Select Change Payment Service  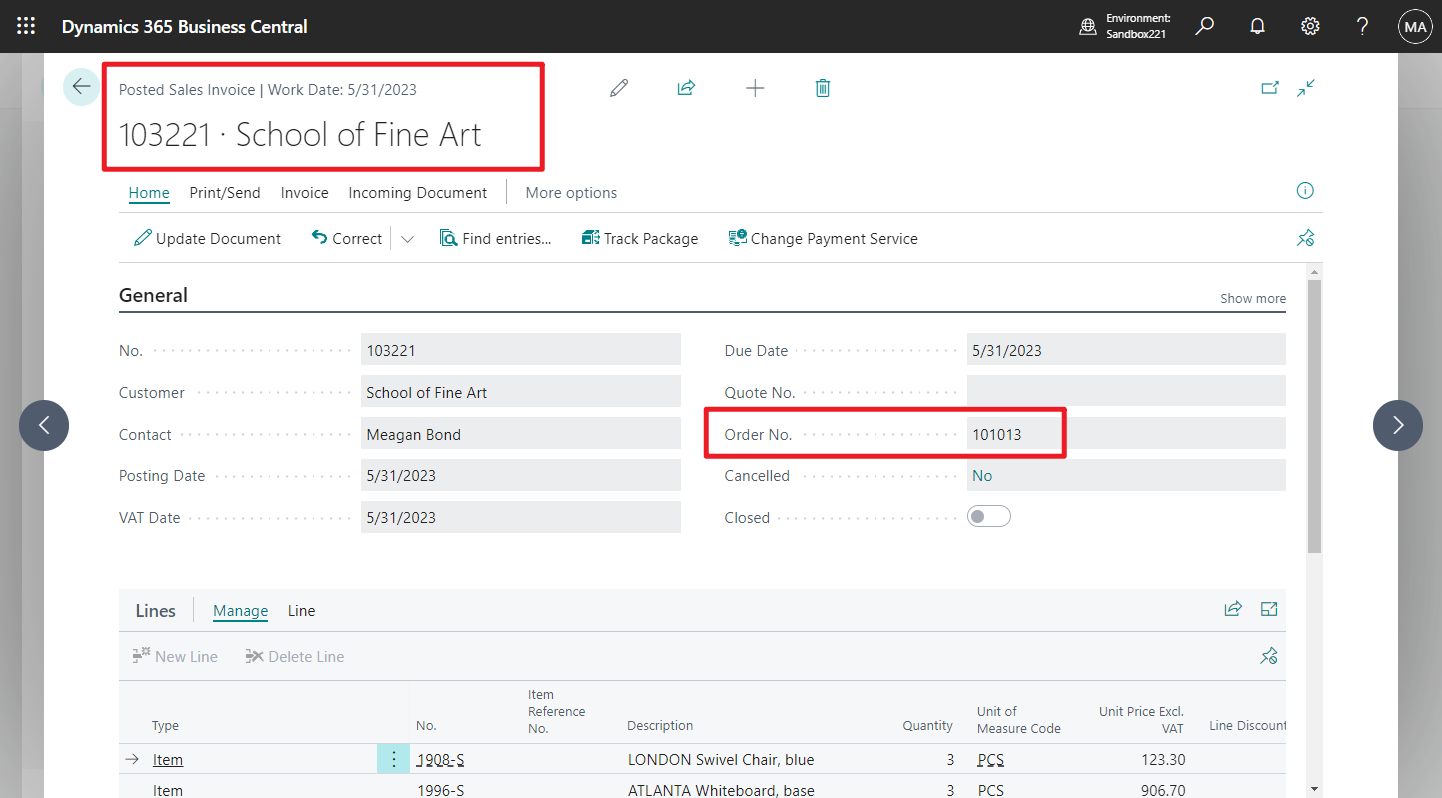click(x=823, y=238)
